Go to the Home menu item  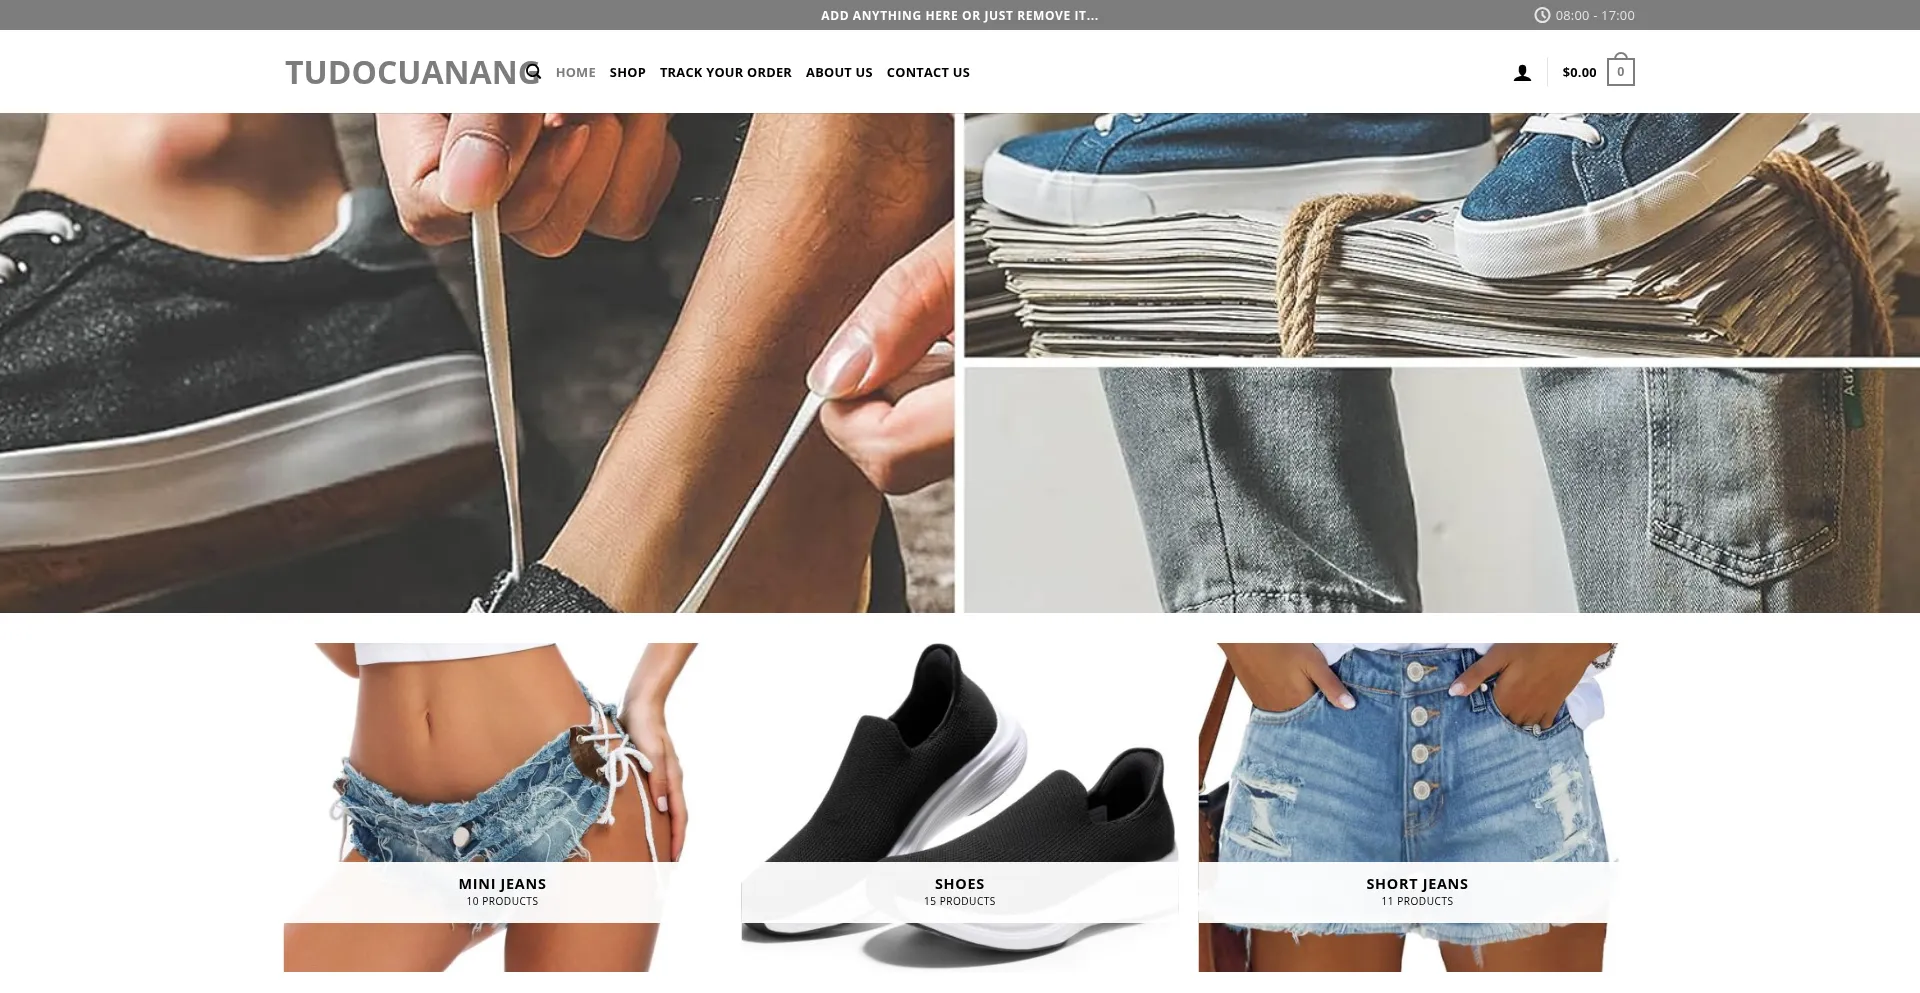click(575, 72)
